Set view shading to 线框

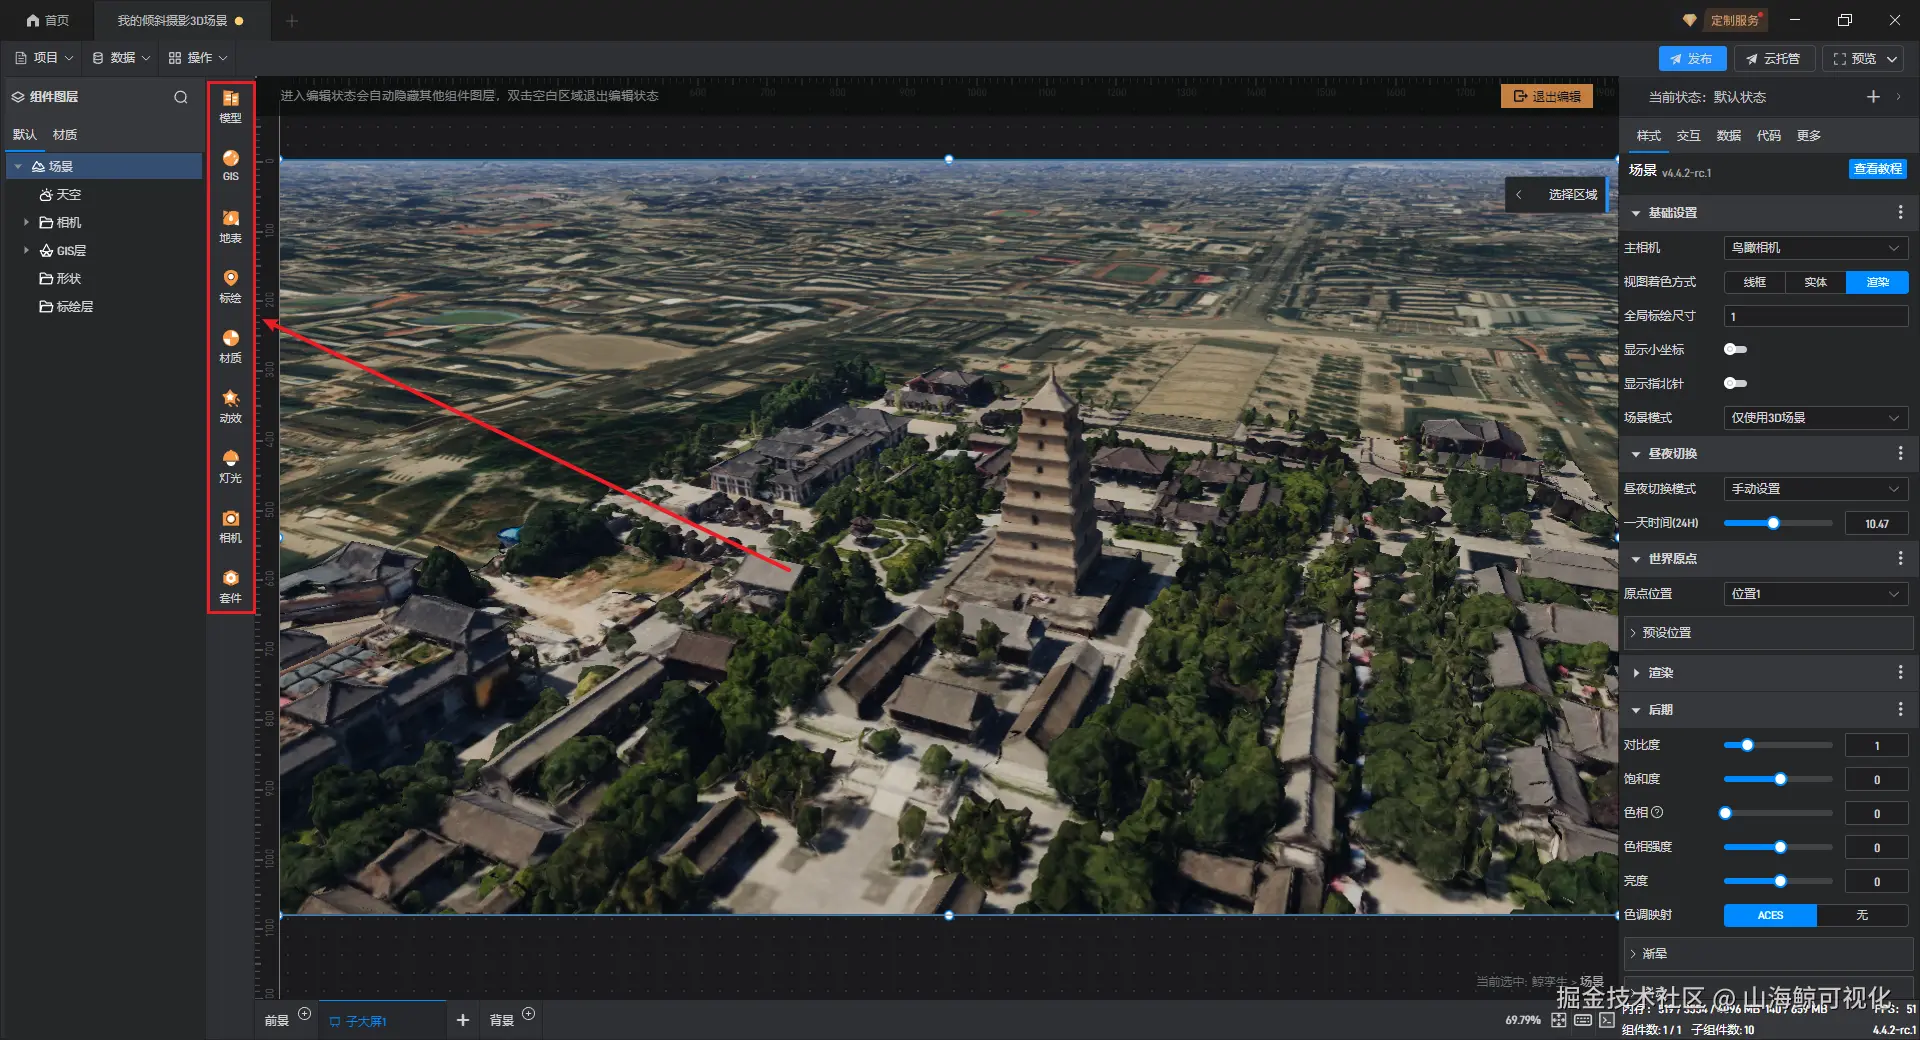[x=1754, y=282]
